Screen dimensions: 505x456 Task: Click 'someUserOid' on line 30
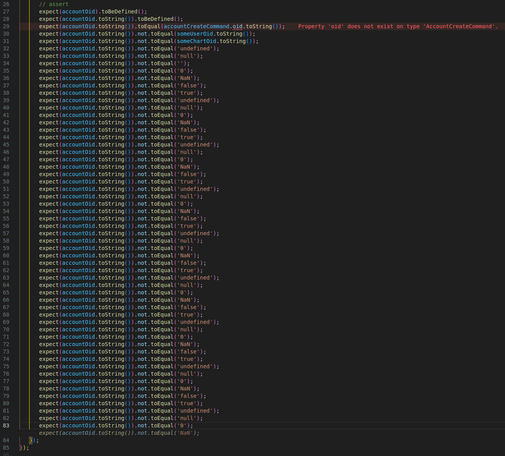(195, 34)
